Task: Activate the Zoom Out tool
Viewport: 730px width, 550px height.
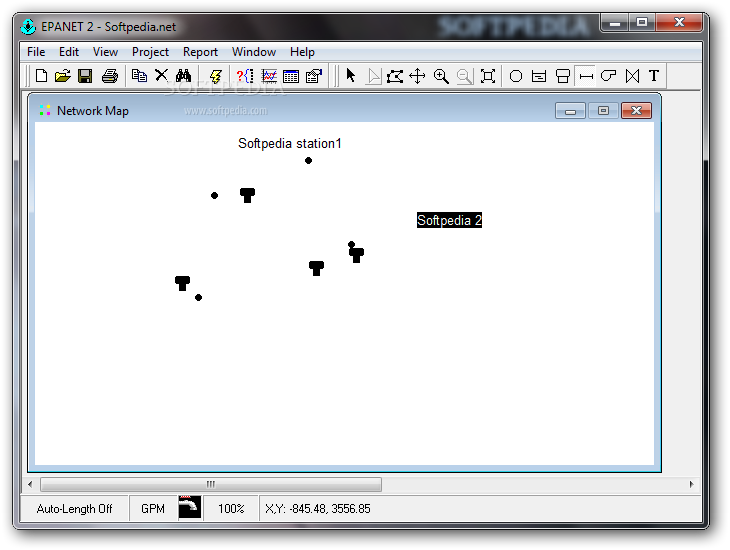Action: (464, 75)
